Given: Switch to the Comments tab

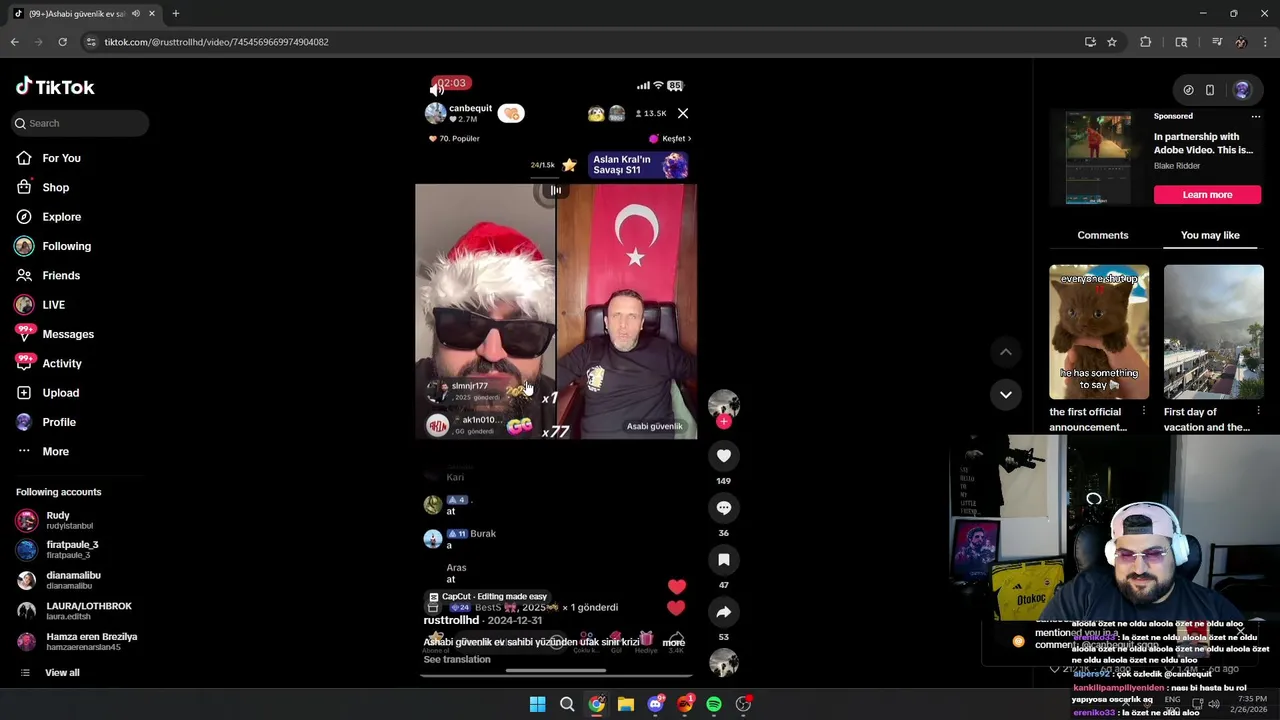Looking at the screenshot, I should coord(1103,236).
